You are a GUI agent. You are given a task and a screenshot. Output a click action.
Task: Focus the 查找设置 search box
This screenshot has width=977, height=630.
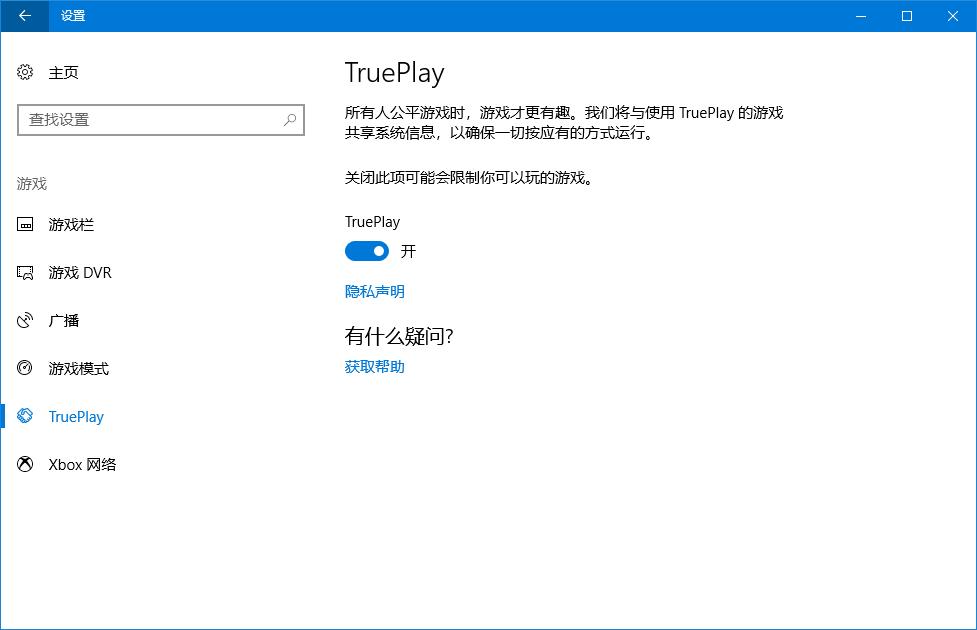point(161,120)
